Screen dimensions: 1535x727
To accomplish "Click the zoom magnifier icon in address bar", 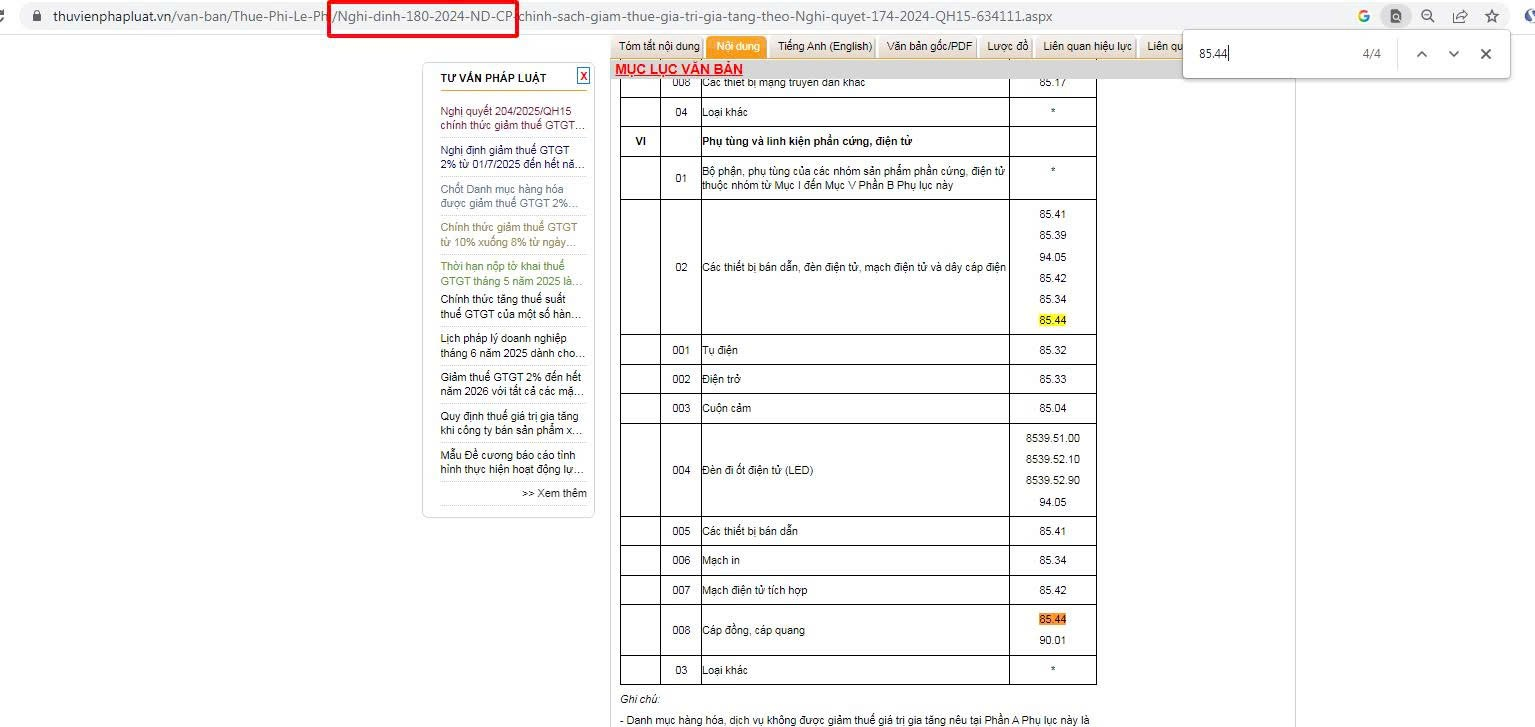I will (x=1428, y=16).
